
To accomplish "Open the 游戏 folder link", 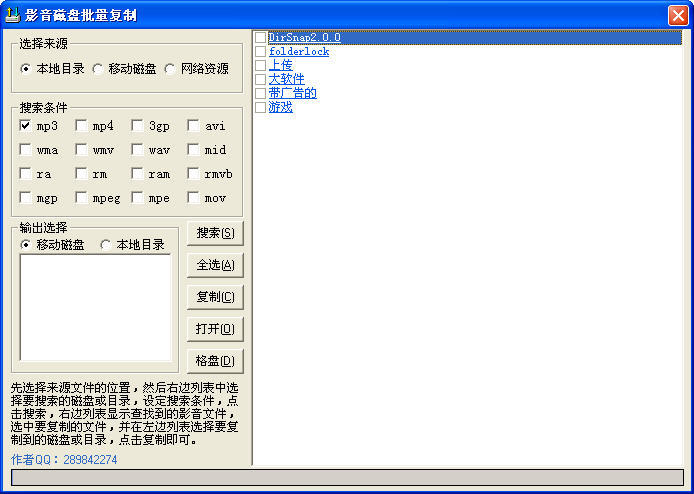I will [x=281, y=108].
